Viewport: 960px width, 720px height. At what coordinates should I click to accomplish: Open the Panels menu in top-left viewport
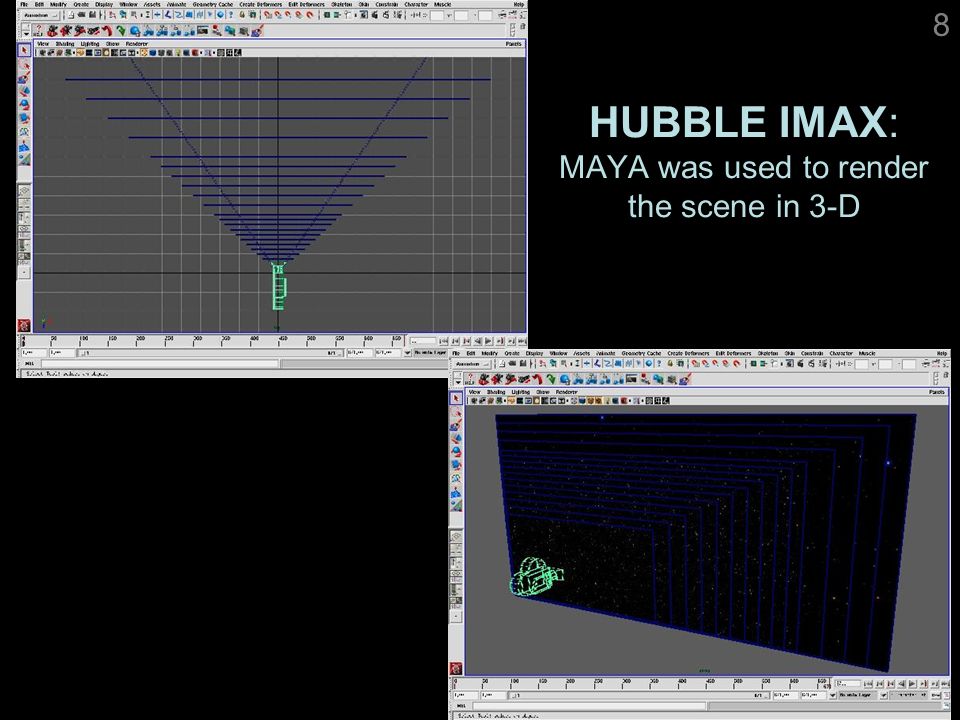(x=513, y=43)
